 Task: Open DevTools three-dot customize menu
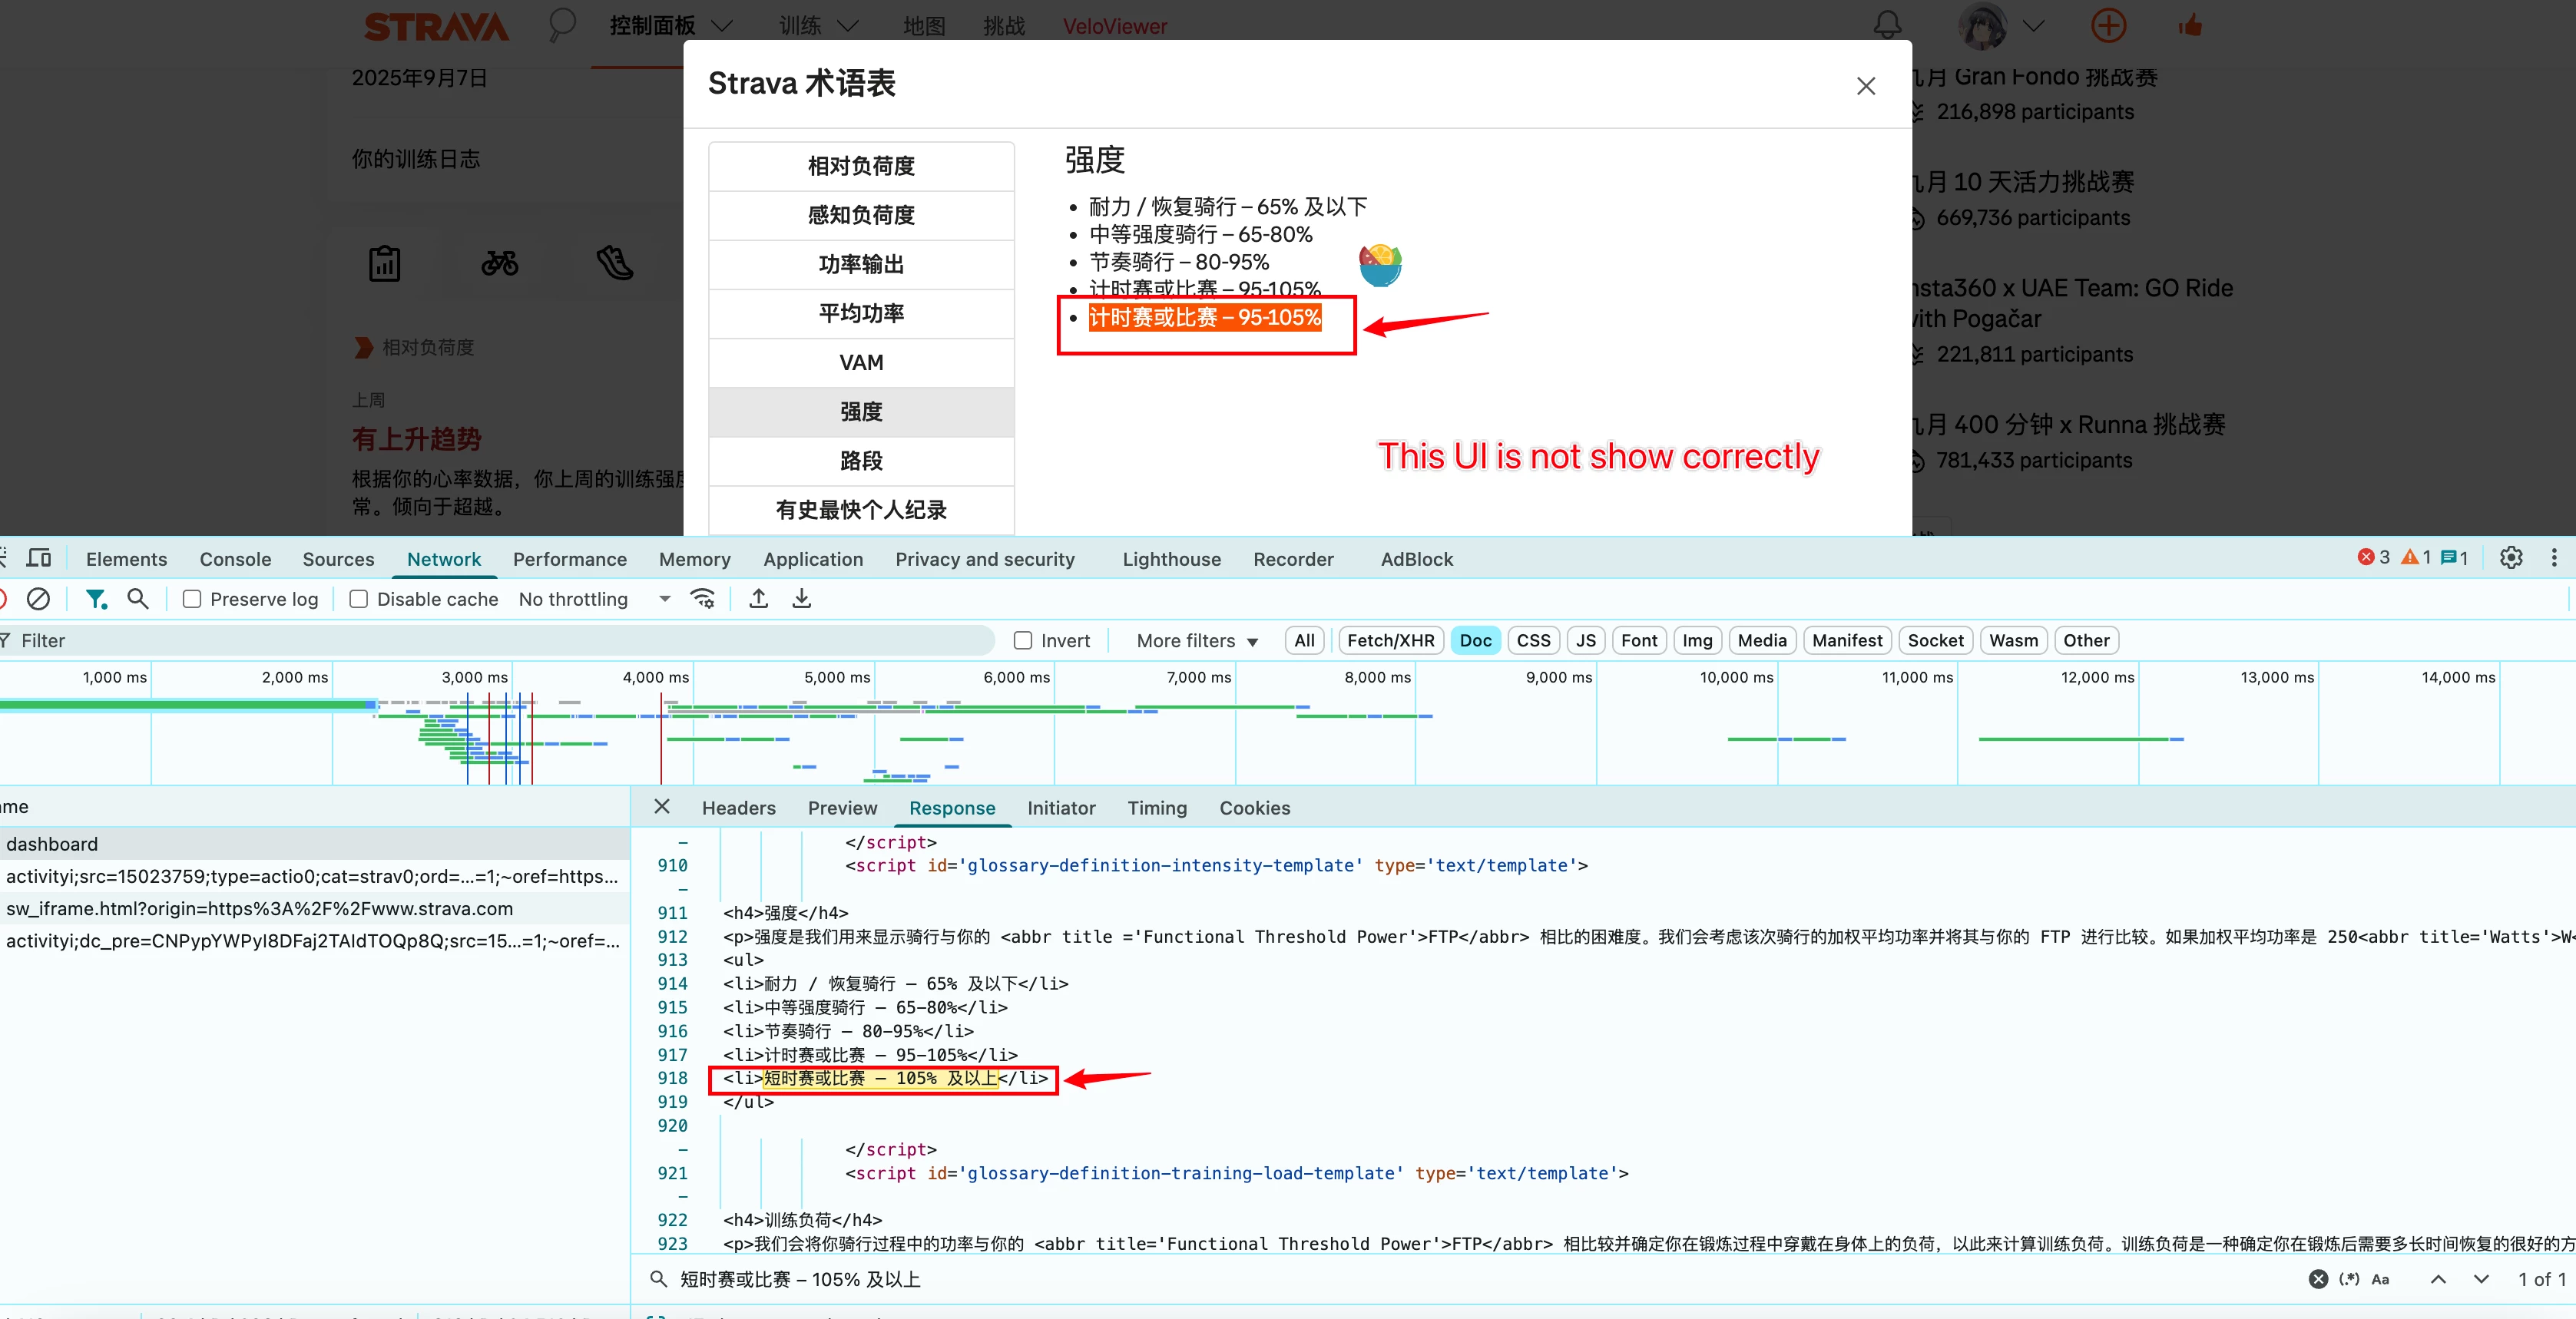pos(2554,558)
